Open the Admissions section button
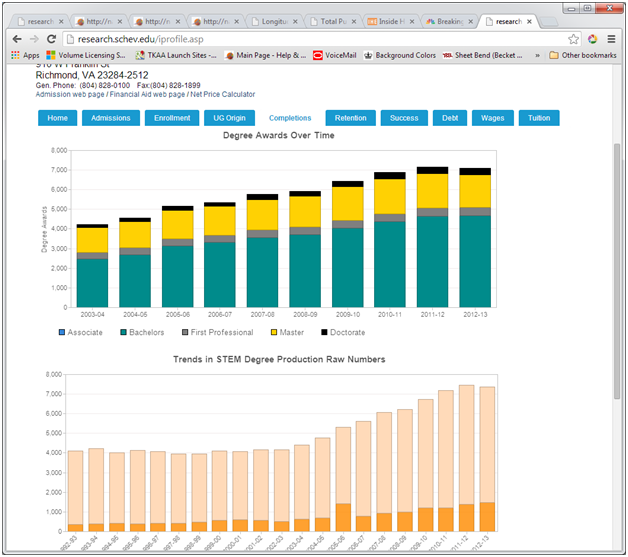The height and width of the screenshot is (557, 628). pos(110,118)
